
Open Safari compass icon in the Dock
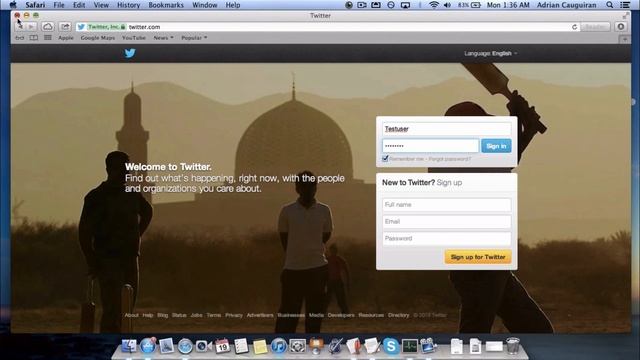[185, 346]
